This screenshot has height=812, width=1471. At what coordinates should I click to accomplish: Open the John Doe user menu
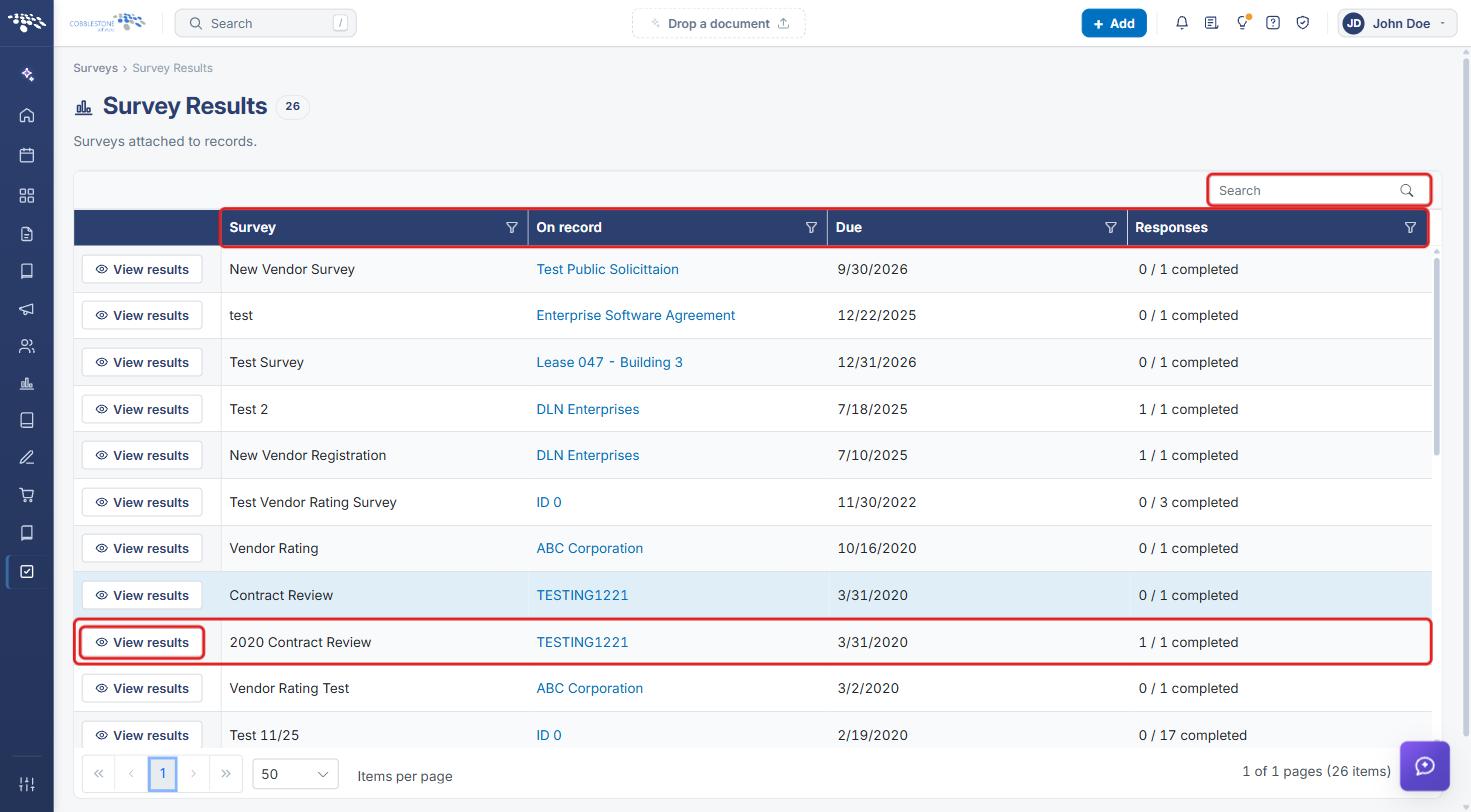(1398, 23)
